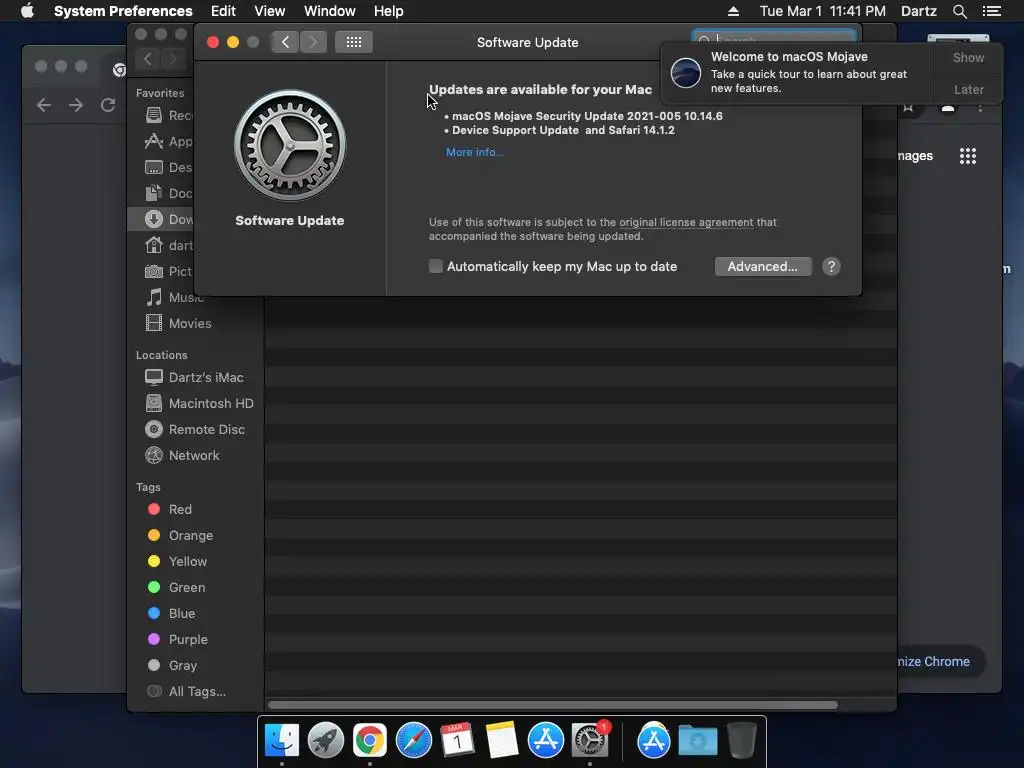Open Google apps grid in Chrome

[967, 155]
